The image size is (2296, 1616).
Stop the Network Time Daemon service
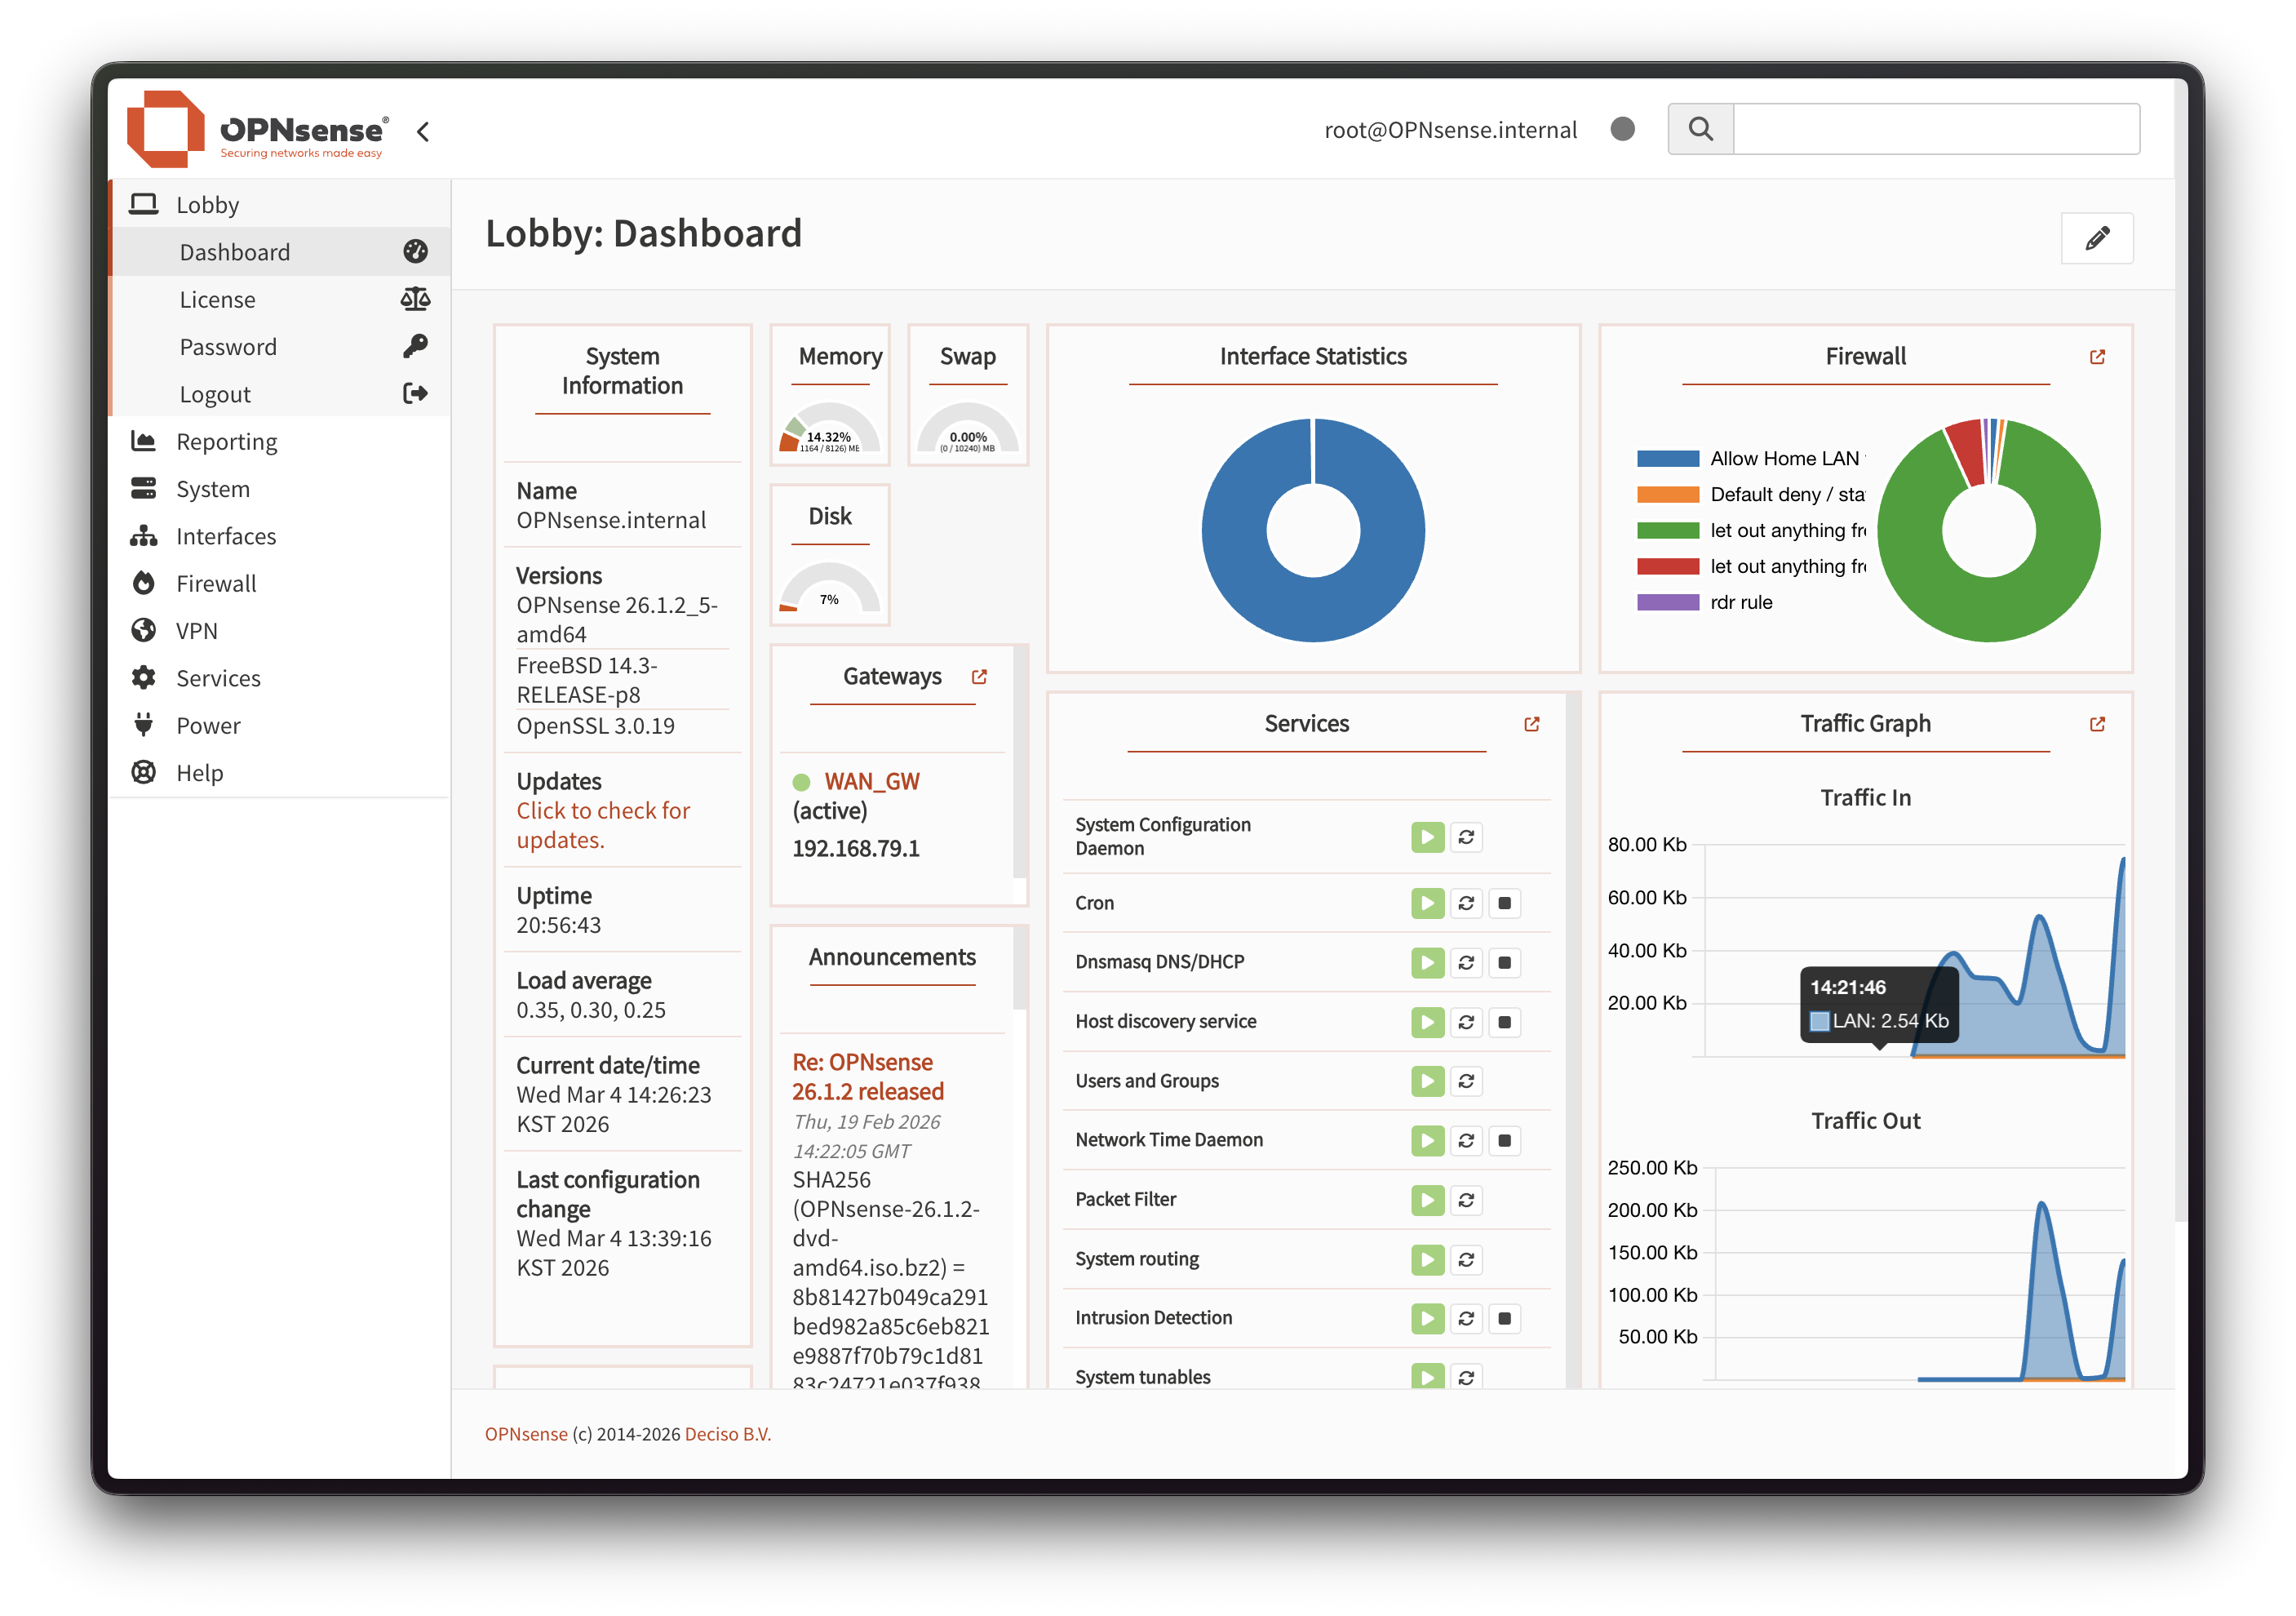pos(1504,1140)
